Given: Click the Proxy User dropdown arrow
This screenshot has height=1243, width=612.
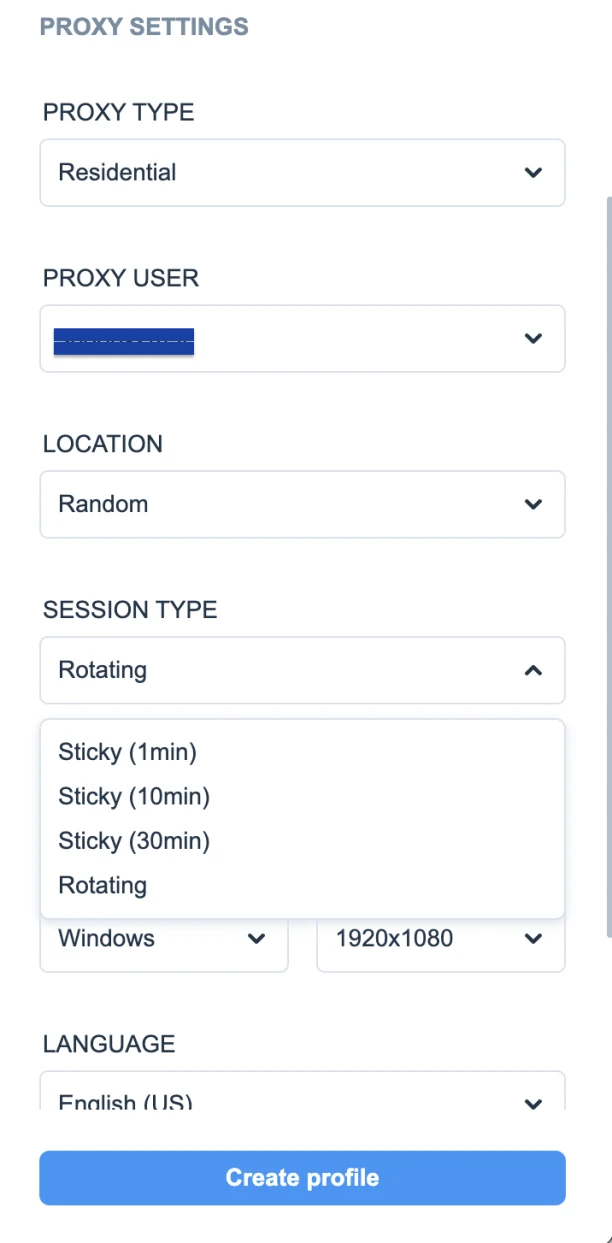Looking at the screenshot, I should [533, 338].
